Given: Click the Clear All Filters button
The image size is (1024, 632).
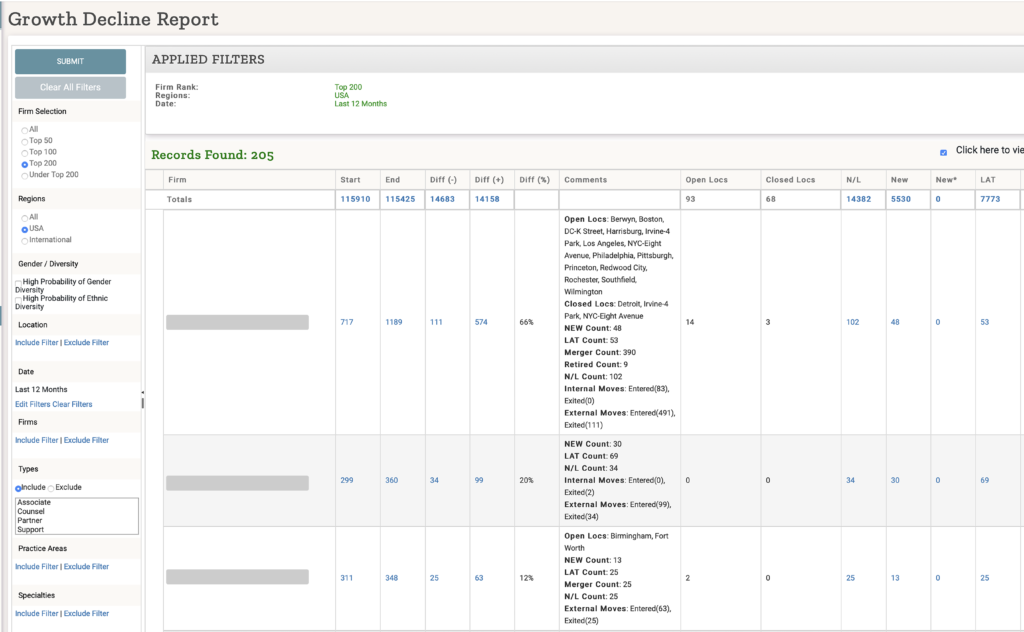Looking at the screenshot, I should (71, 87).
